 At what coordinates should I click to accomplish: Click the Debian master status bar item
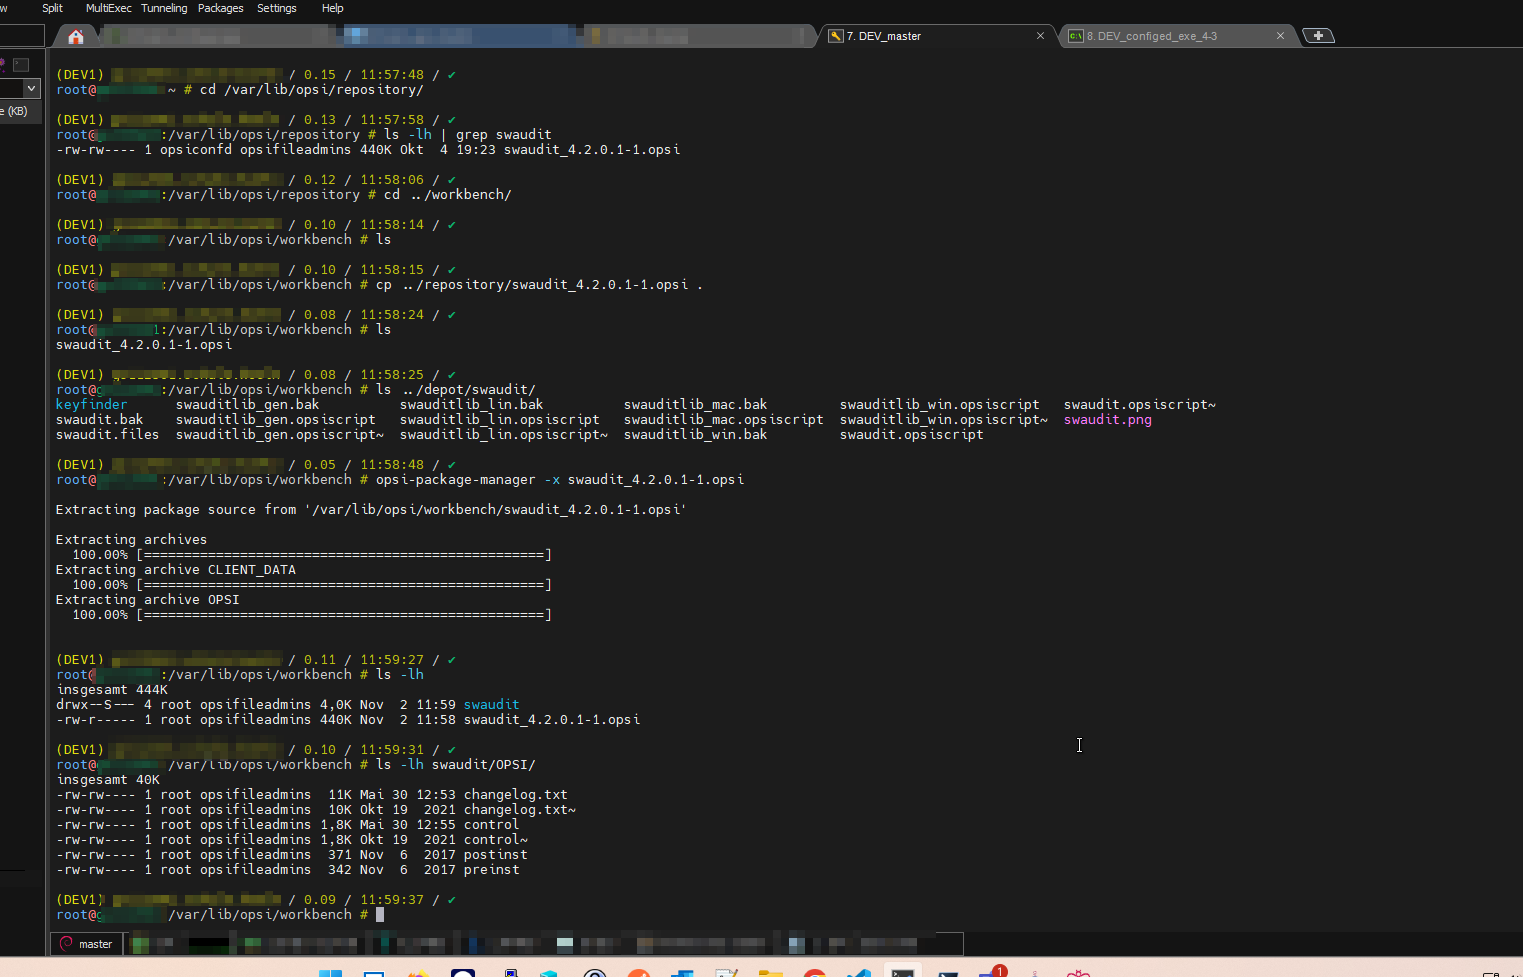click(x=86, y=944)
